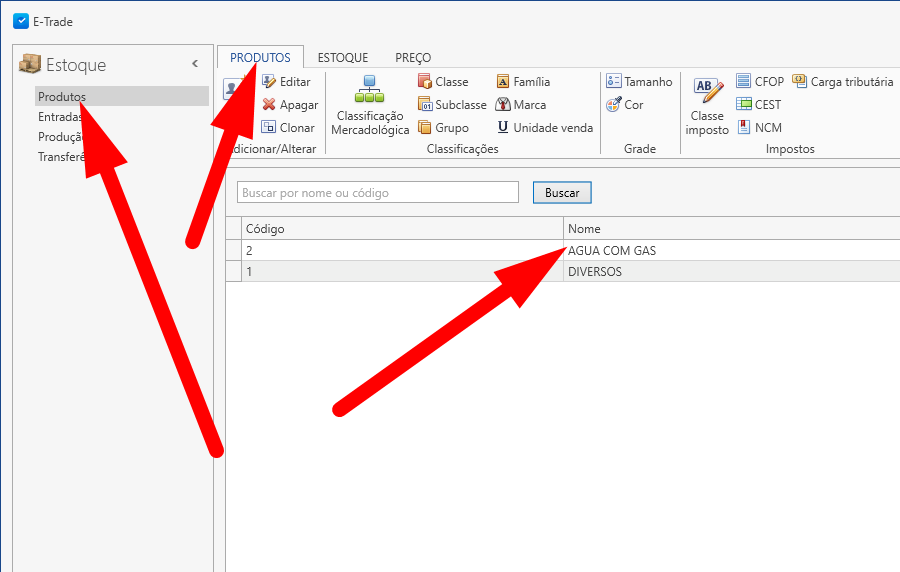Select the AGUA COM GAS row

(611, 251)
